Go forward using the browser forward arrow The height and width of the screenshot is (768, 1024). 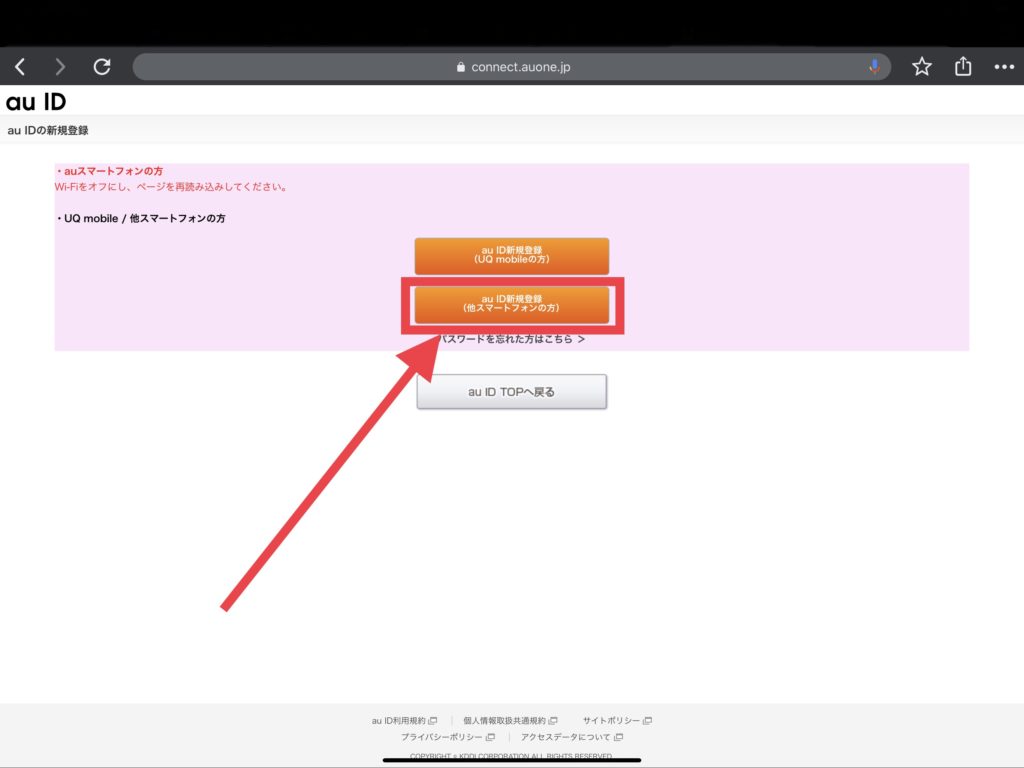coord(60,67)
